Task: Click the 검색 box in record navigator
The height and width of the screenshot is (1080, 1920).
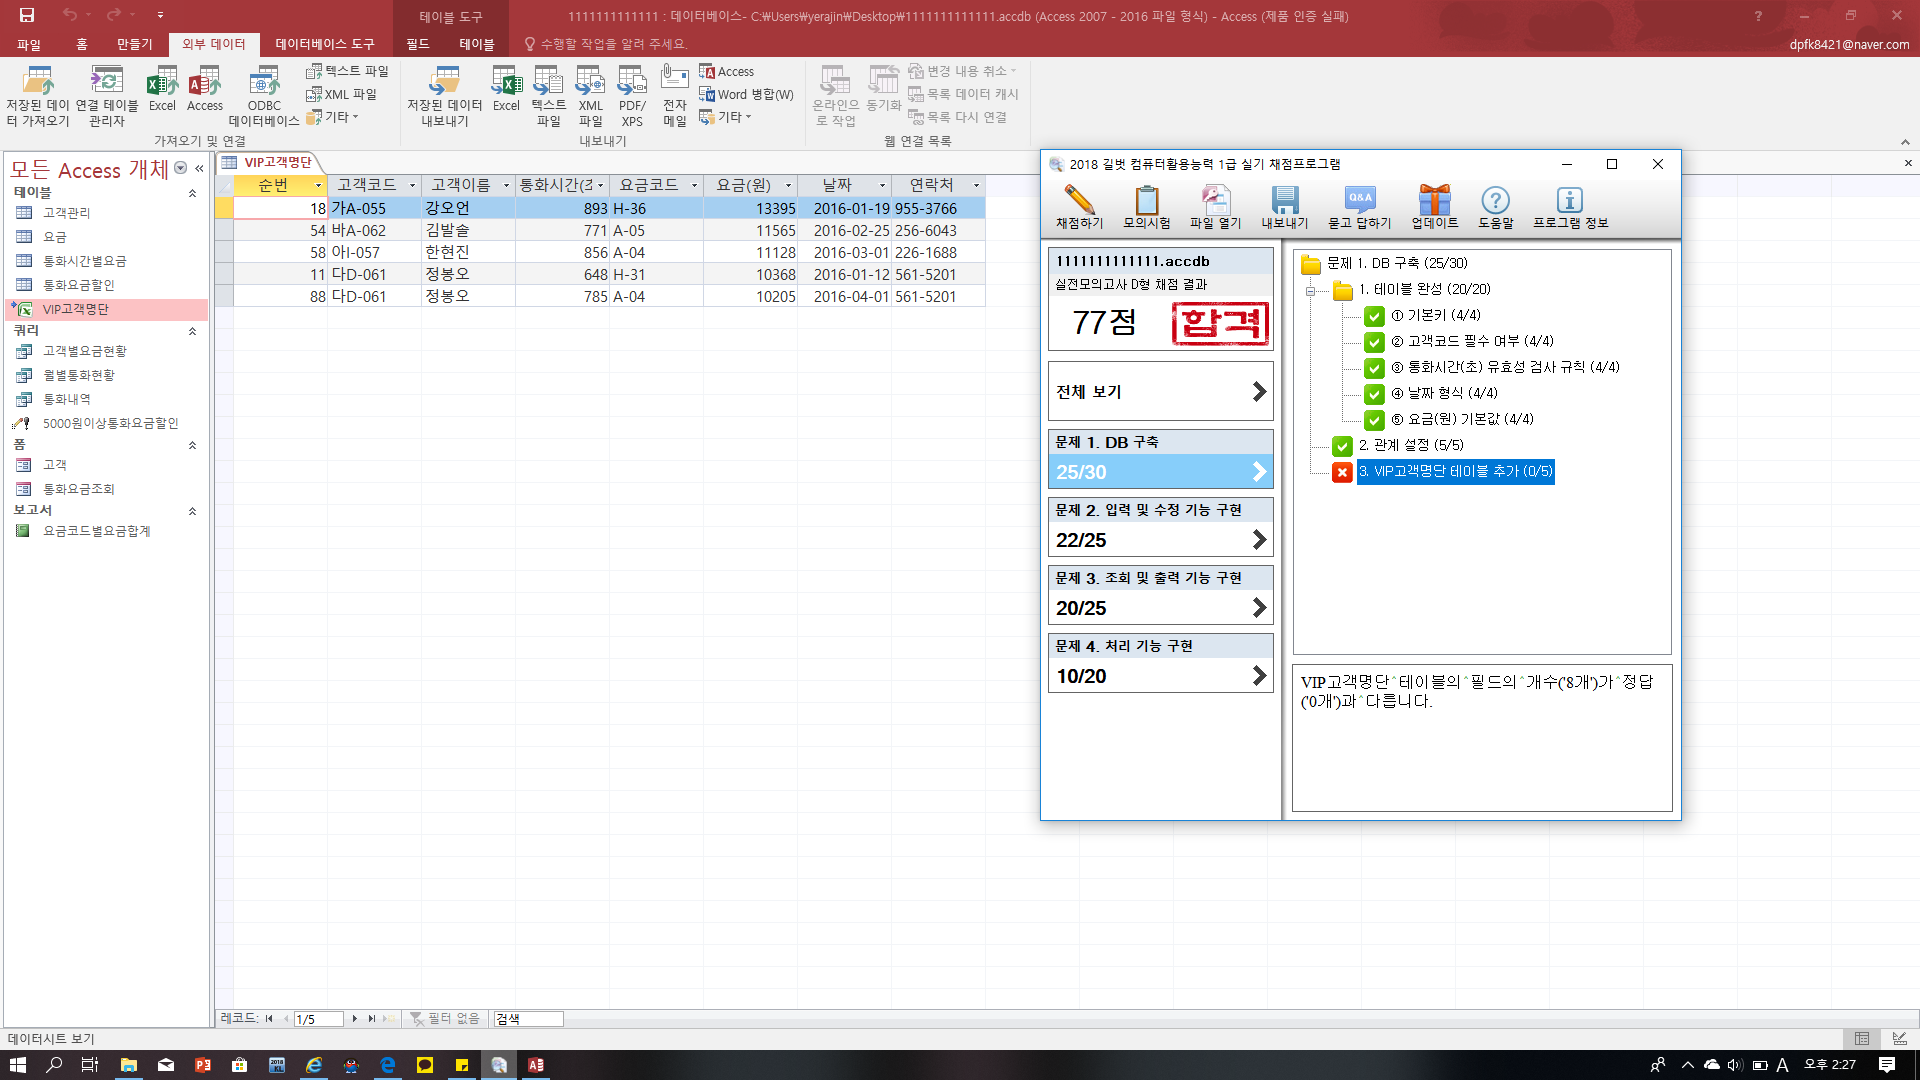Action: pos(529,1019)
